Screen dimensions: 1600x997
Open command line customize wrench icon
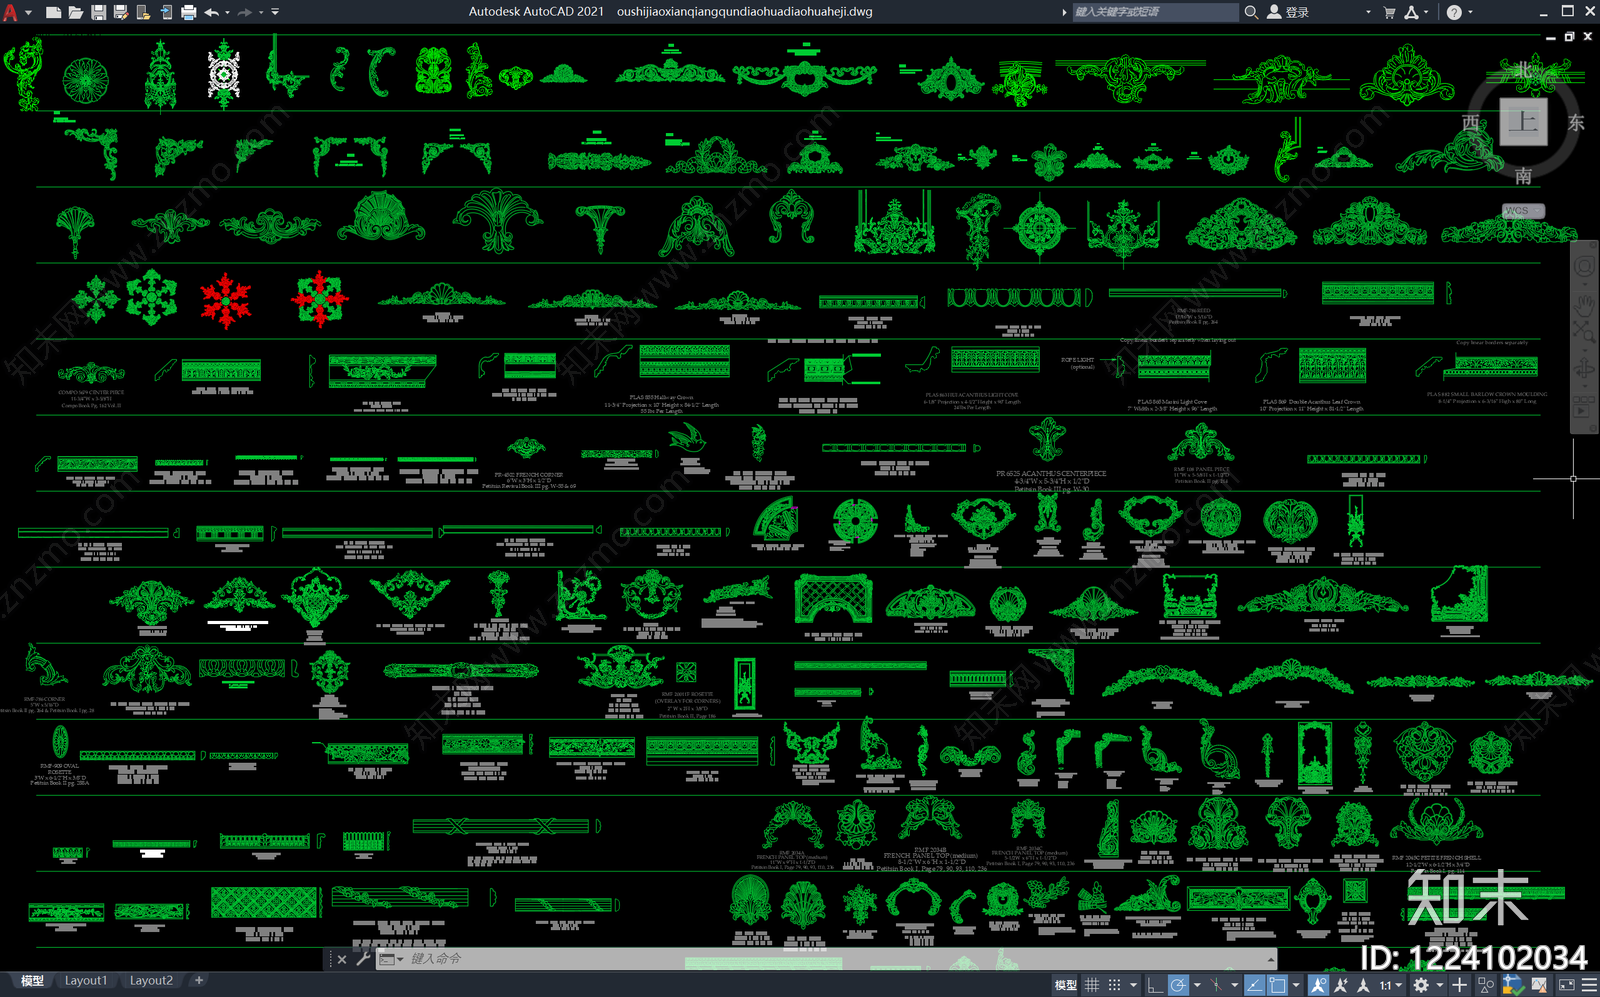(x=362, y=959)
